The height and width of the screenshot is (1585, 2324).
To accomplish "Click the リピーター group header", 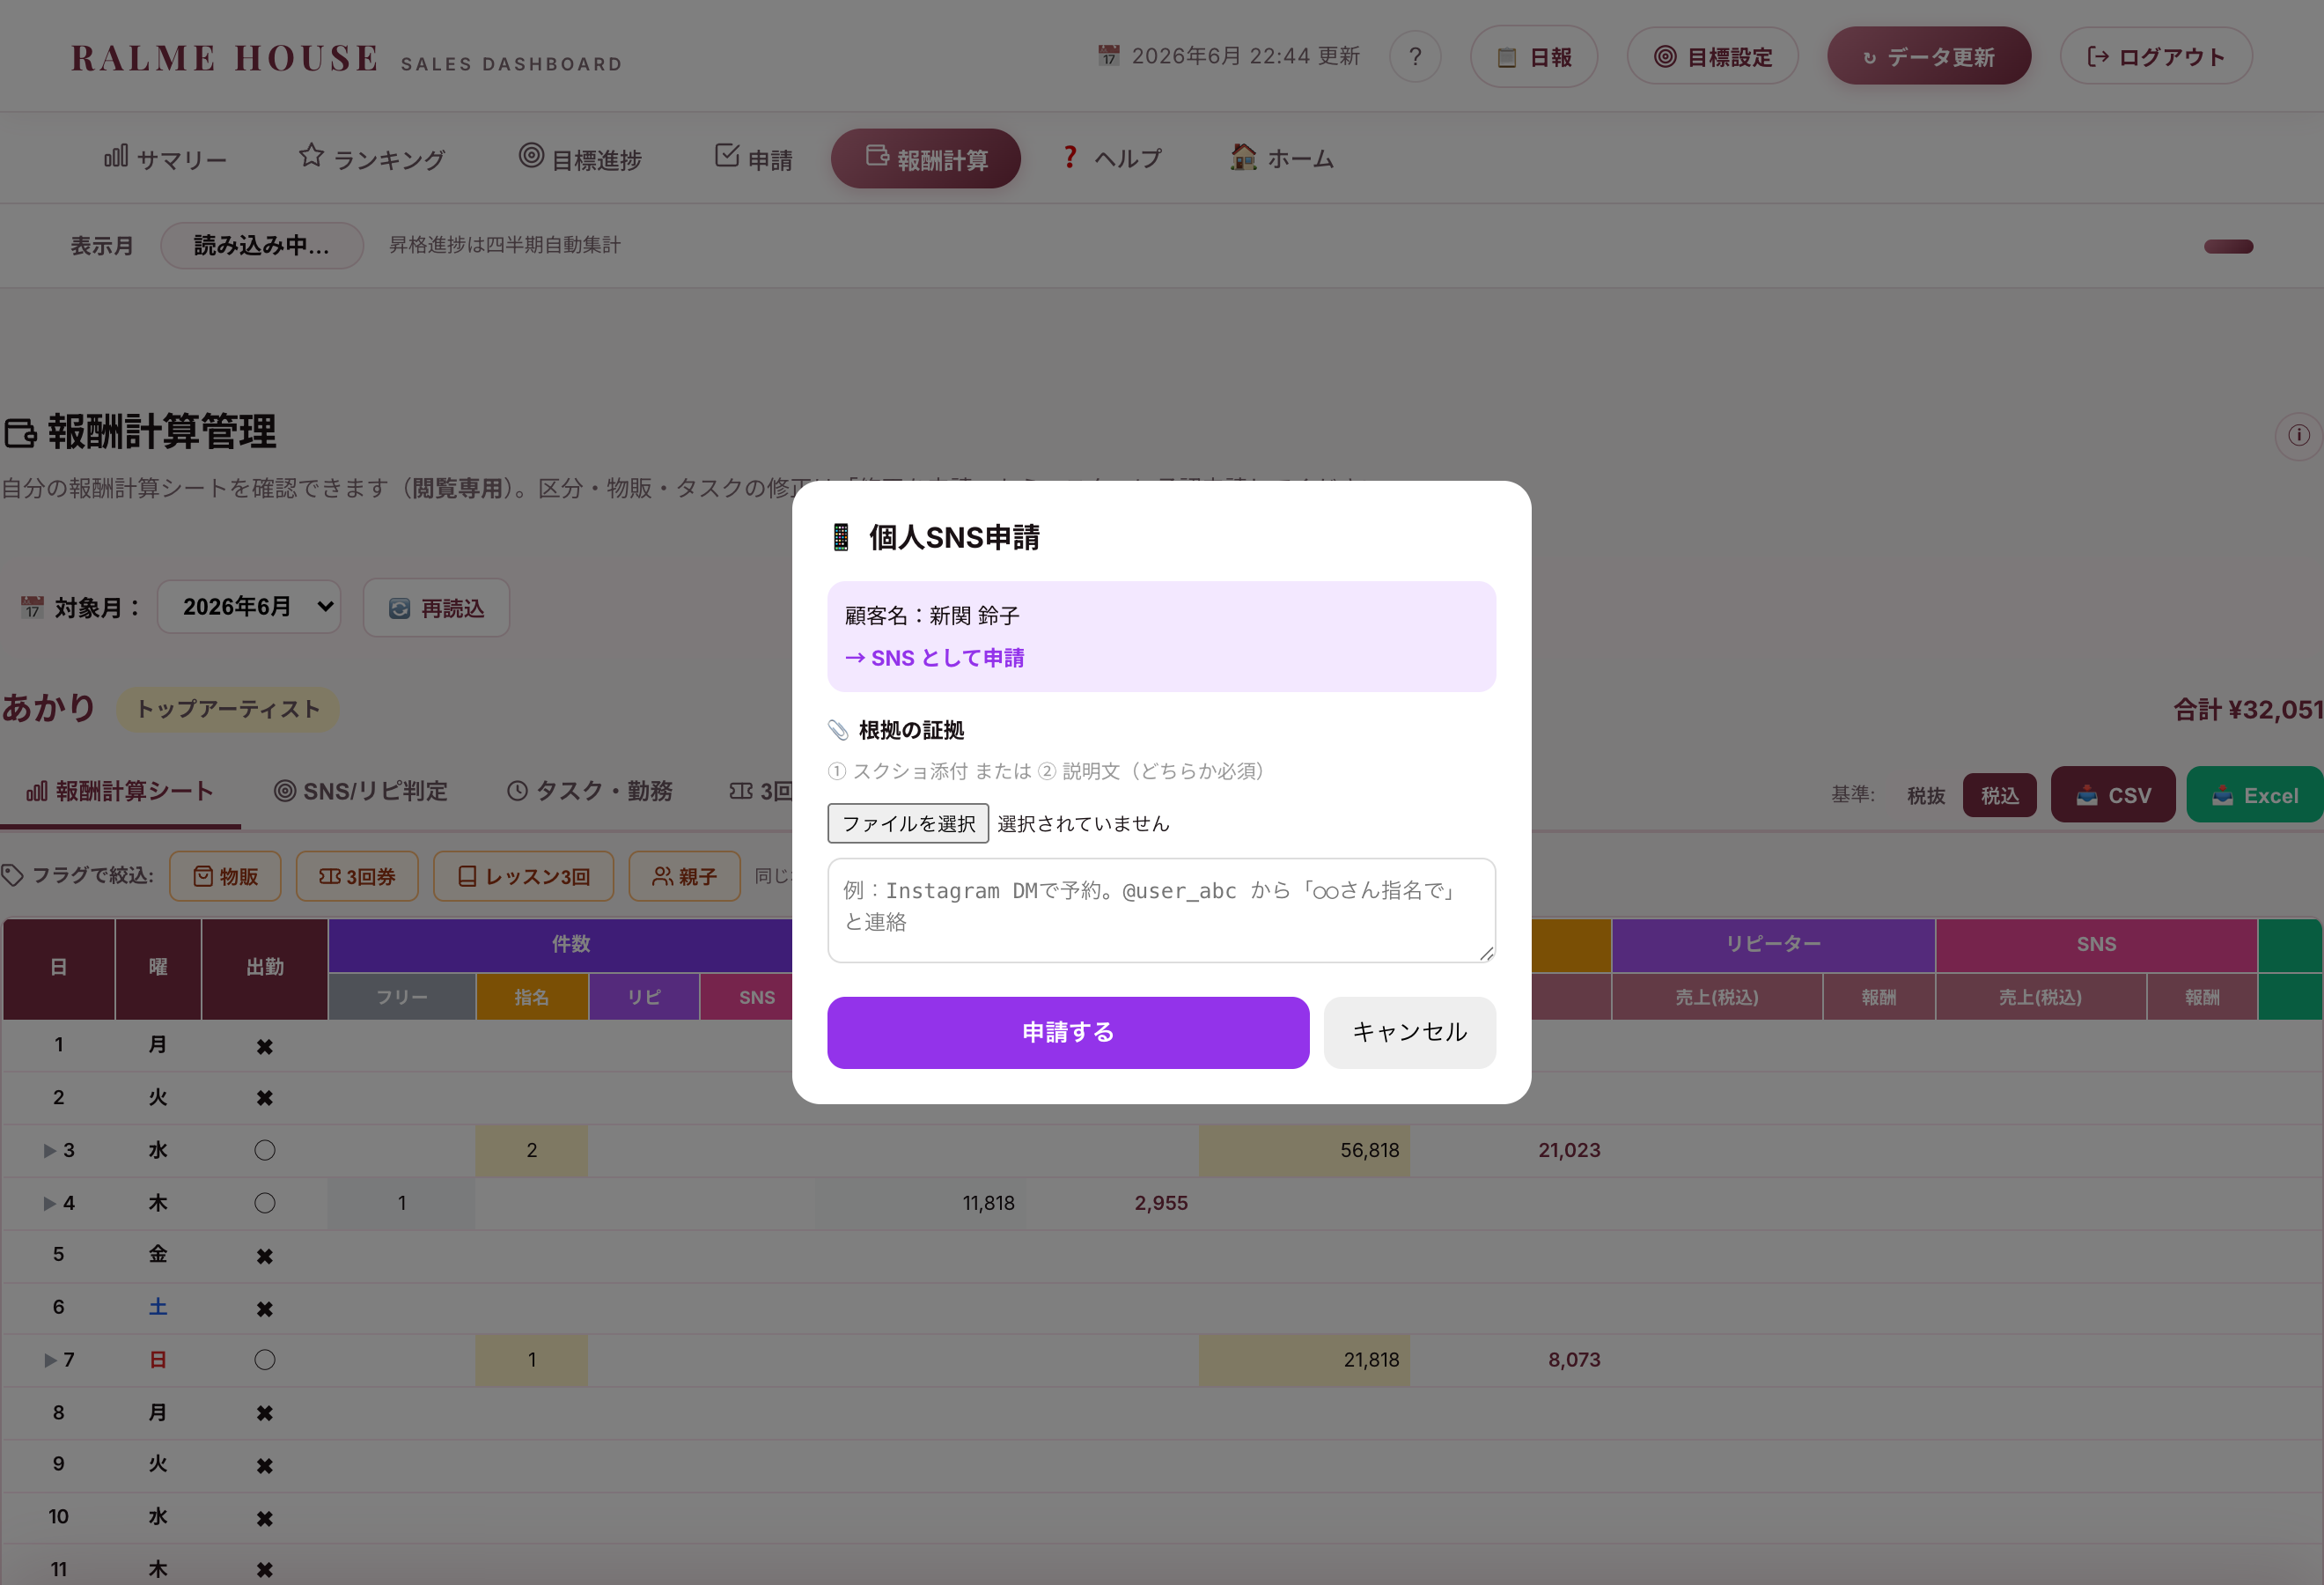I will (x=1773, y=944).
